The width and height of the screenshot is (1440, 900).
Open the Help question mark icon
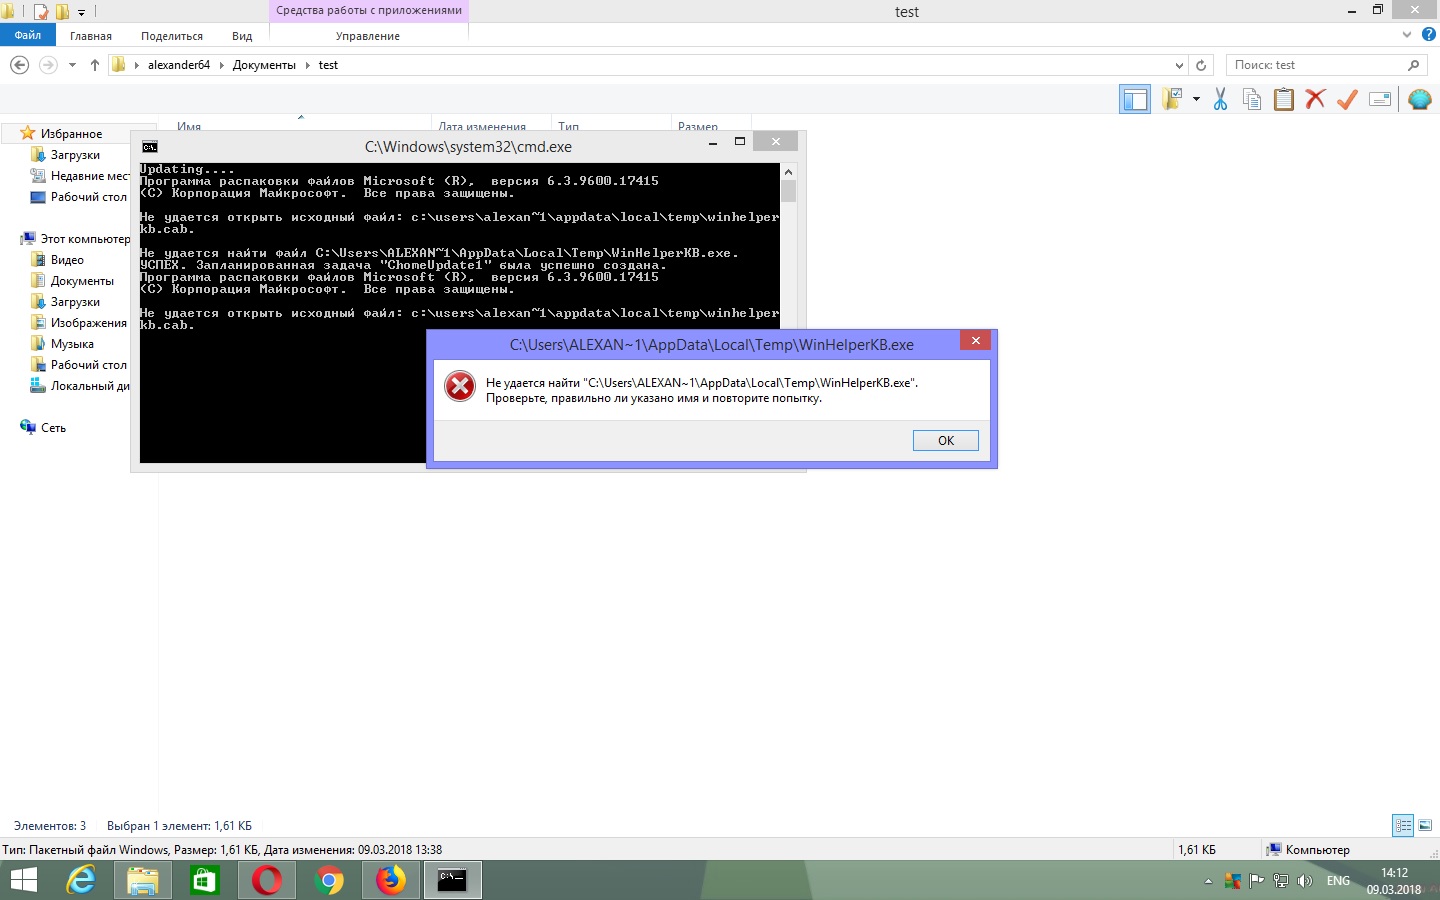pyautogui.click(x=1428, y=34)
